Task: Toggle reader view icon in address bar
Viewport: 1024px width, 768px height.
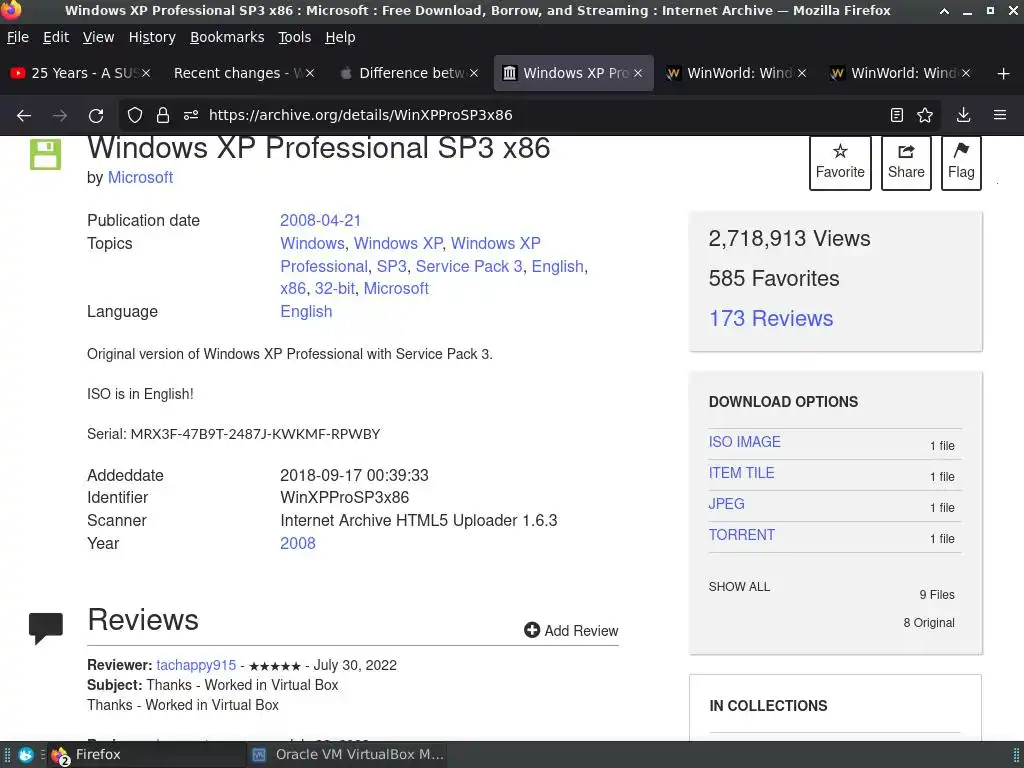Action: click(x=897, y=116)
